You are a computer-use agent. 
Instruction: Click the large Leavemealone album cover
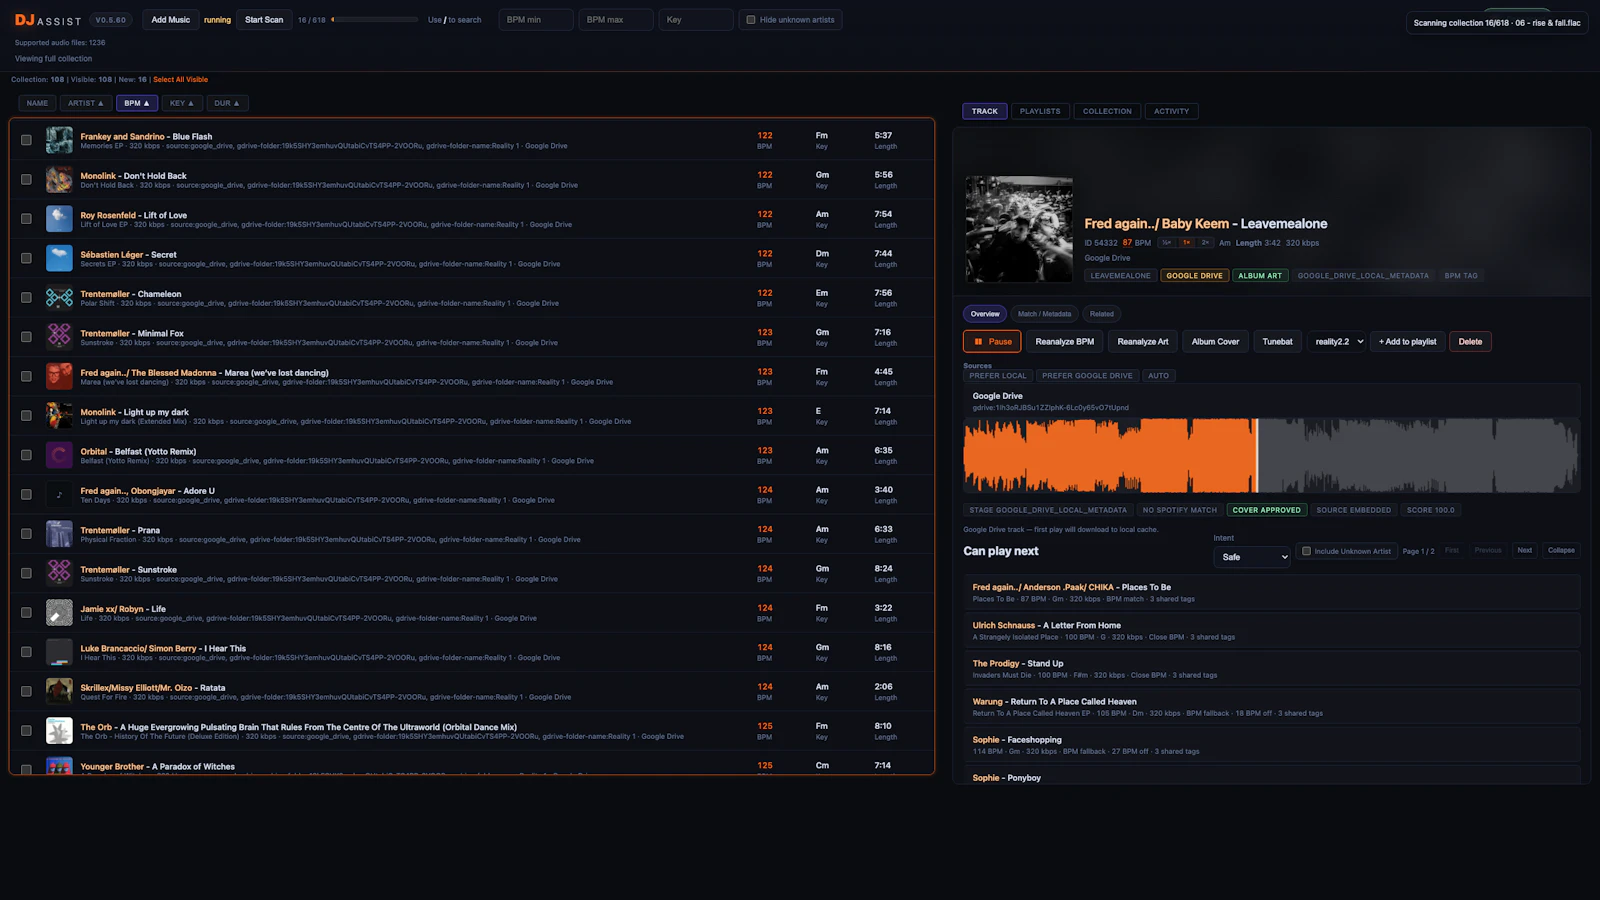1019,230
